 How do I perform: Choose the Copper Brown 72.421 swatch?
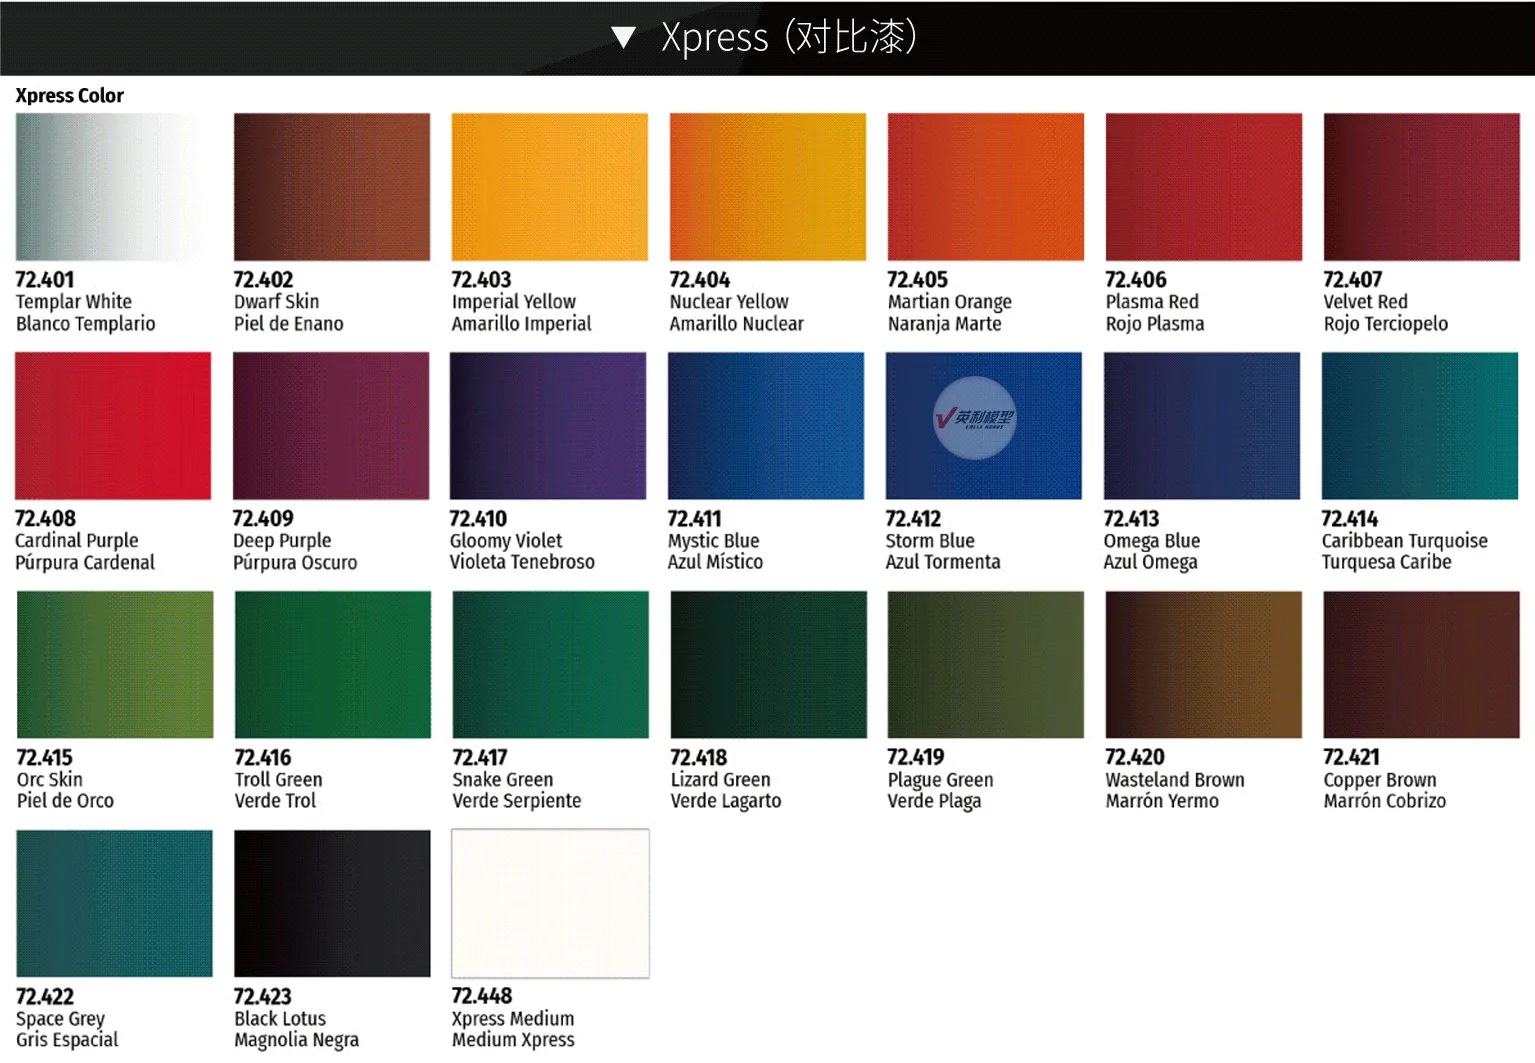tap(1422, 665)
